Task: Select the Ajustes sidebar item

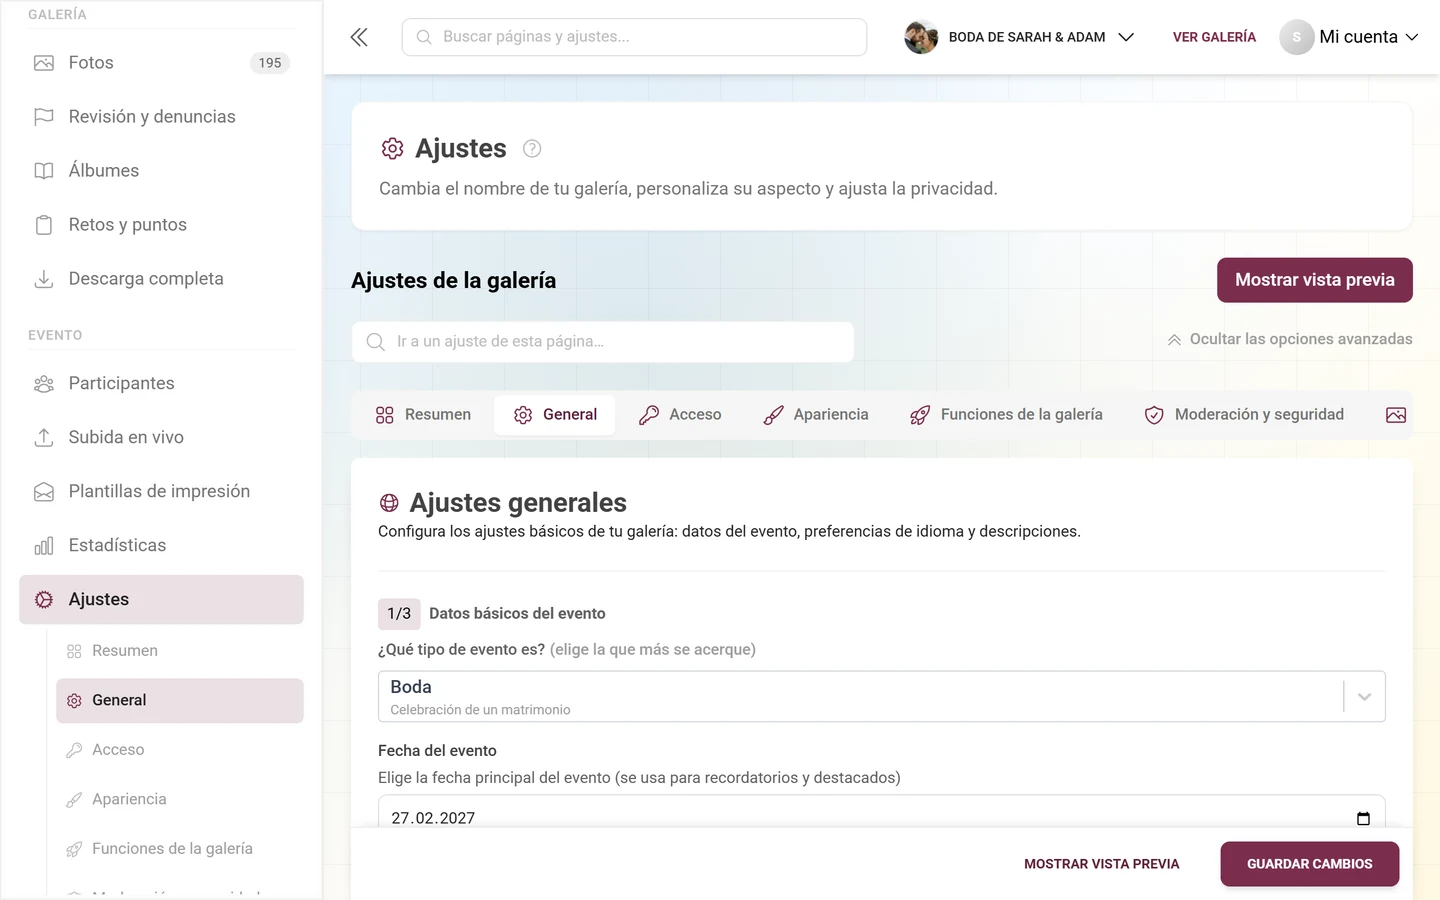Action: pyautogui.click(x=161, y=600)
